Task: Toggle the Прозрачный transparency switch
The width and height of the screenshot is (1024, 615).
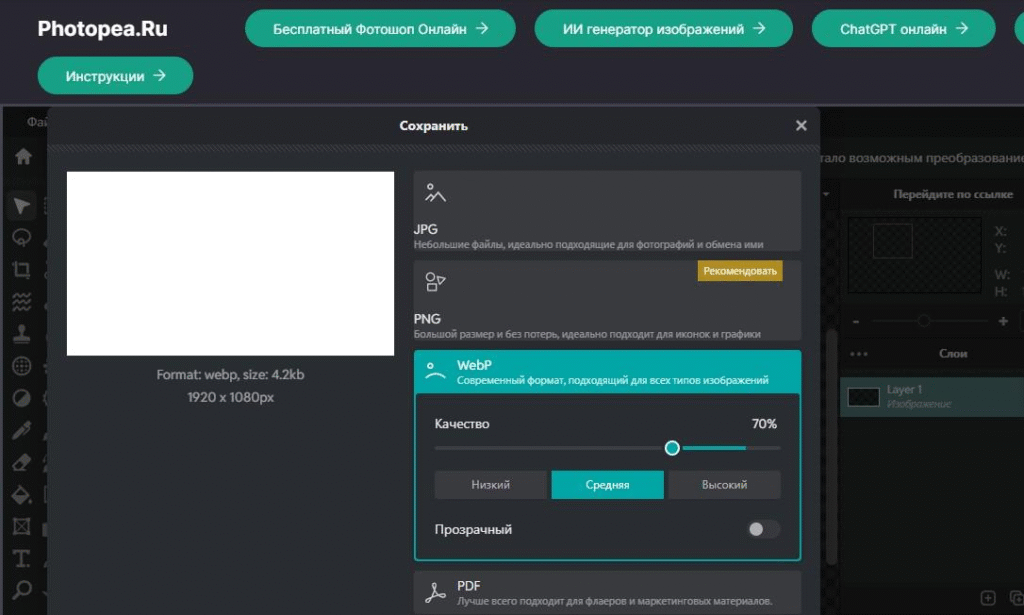Action: click(x=763, y=529)
